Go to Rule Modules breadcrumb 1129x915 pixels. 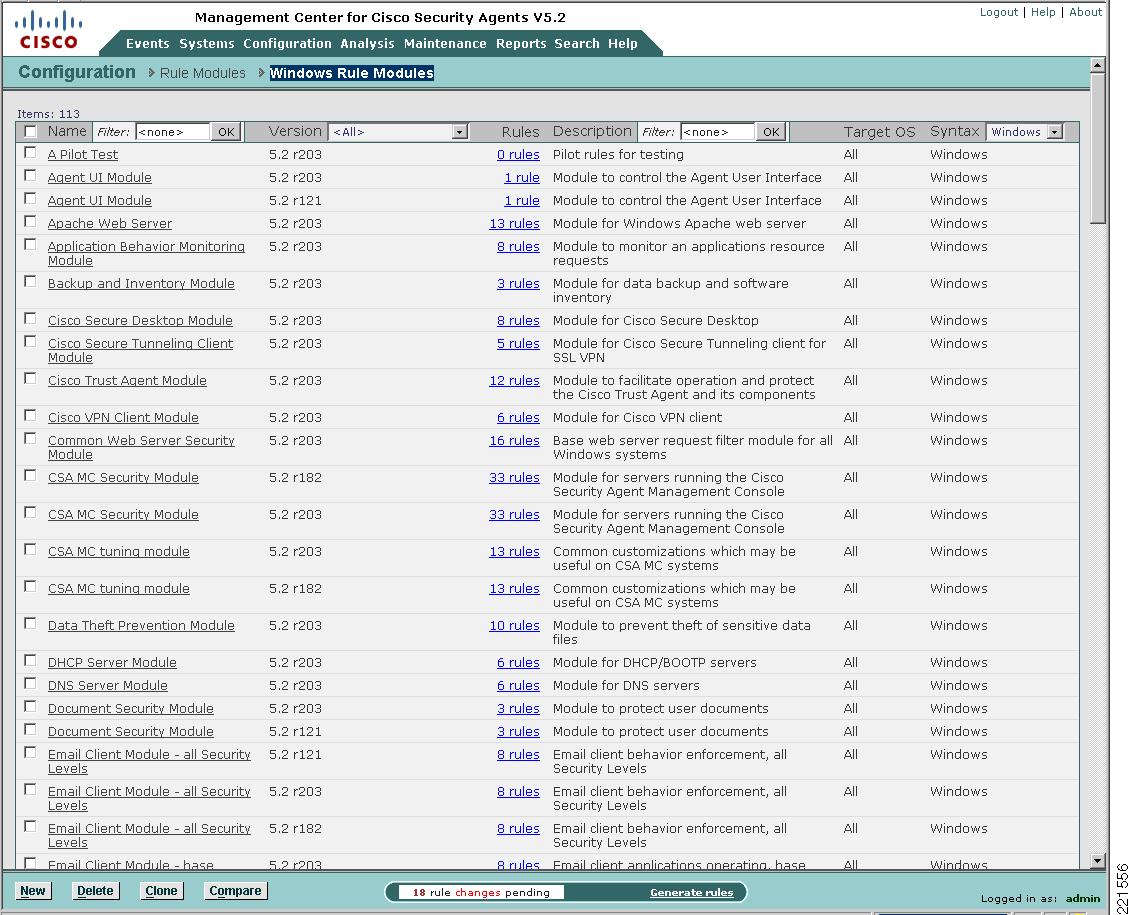(x=202, y=73)
